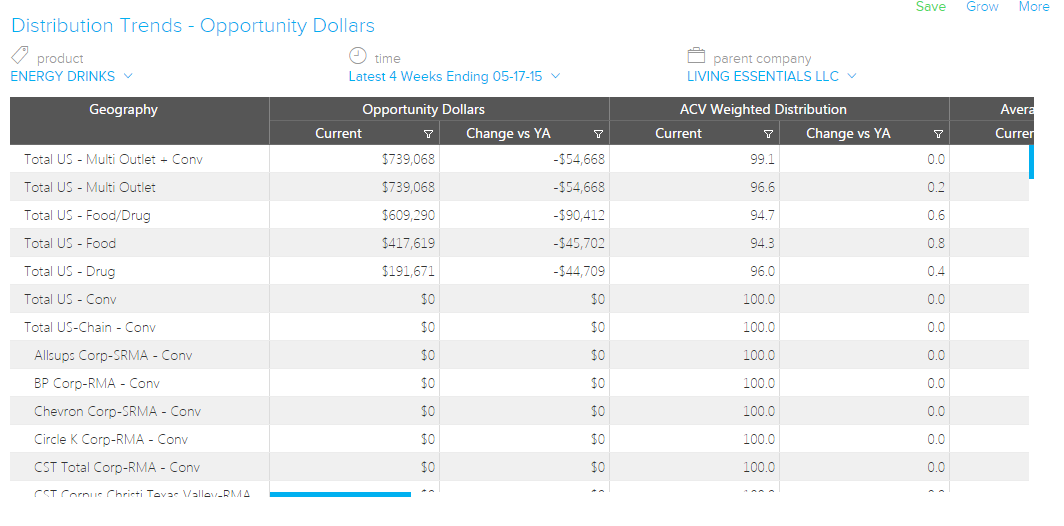Select the Total US-Chain - Conv row
The height and width of the screenshot is (526, 1064).
pos(90,327)
